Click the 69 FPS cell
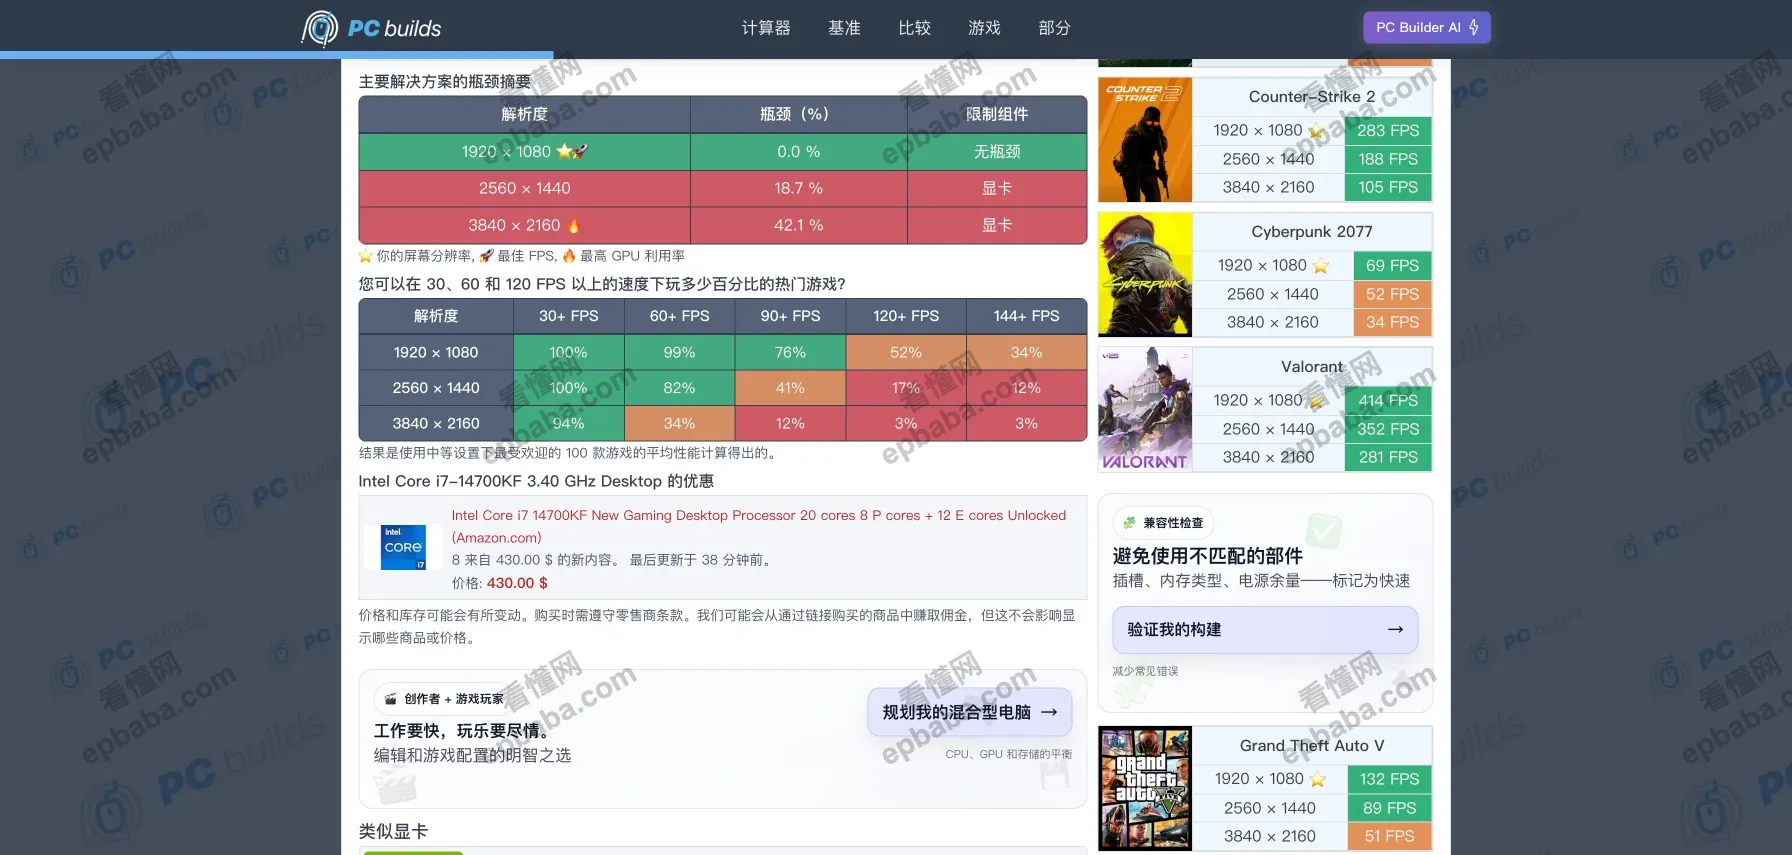The image size is (1792, 855). pos(1392,265)
